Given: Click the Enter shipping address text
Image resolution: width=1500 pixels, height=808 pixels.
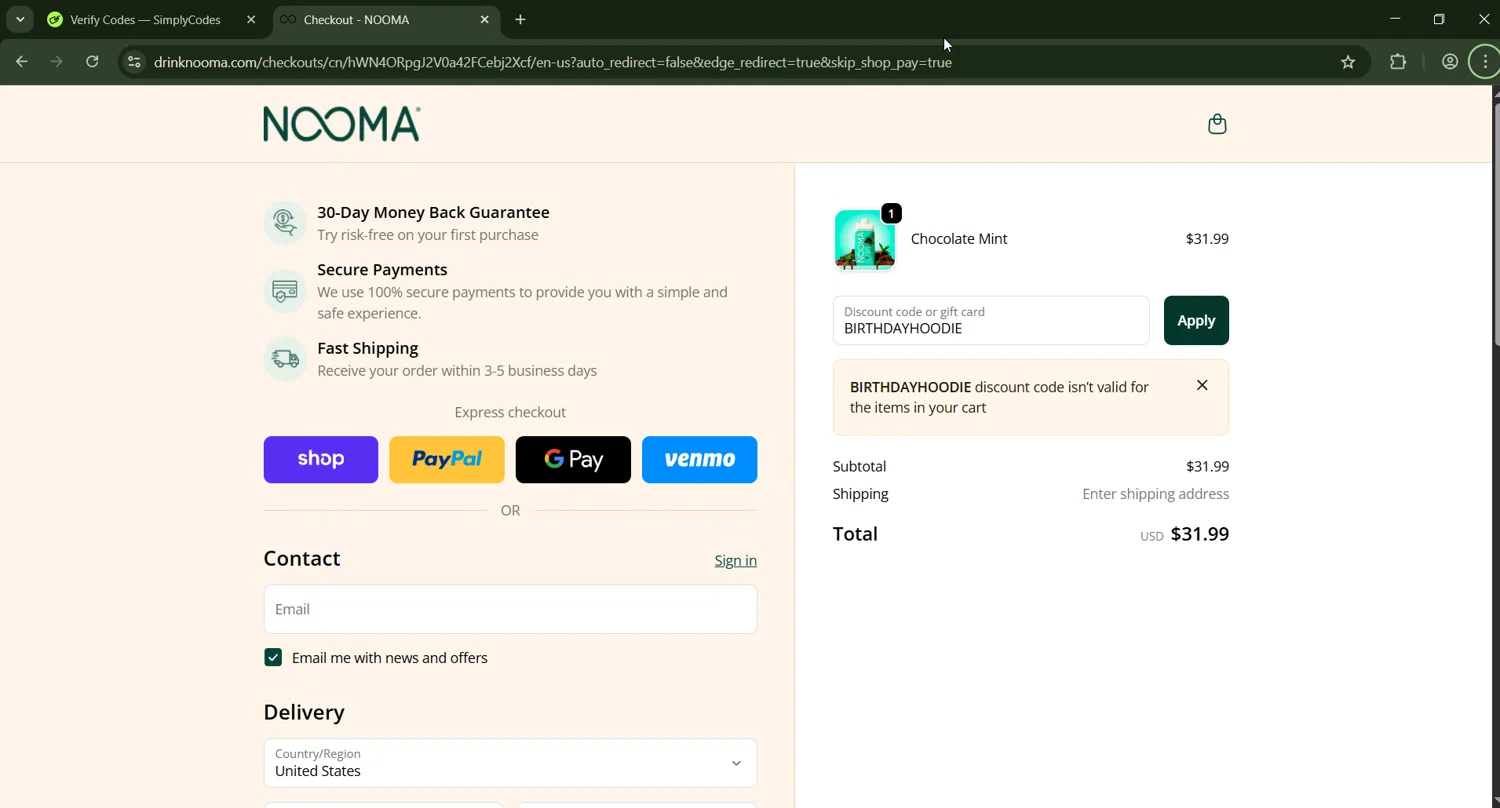Looking at the screenshot, I should click(1156, 494).
